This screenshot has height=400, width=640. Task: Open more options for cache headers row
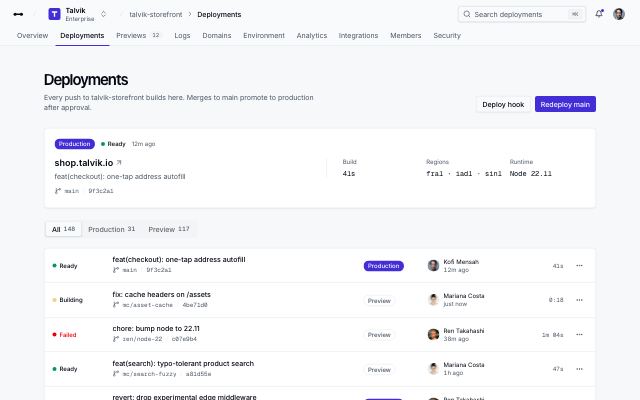tap(579, 300)
